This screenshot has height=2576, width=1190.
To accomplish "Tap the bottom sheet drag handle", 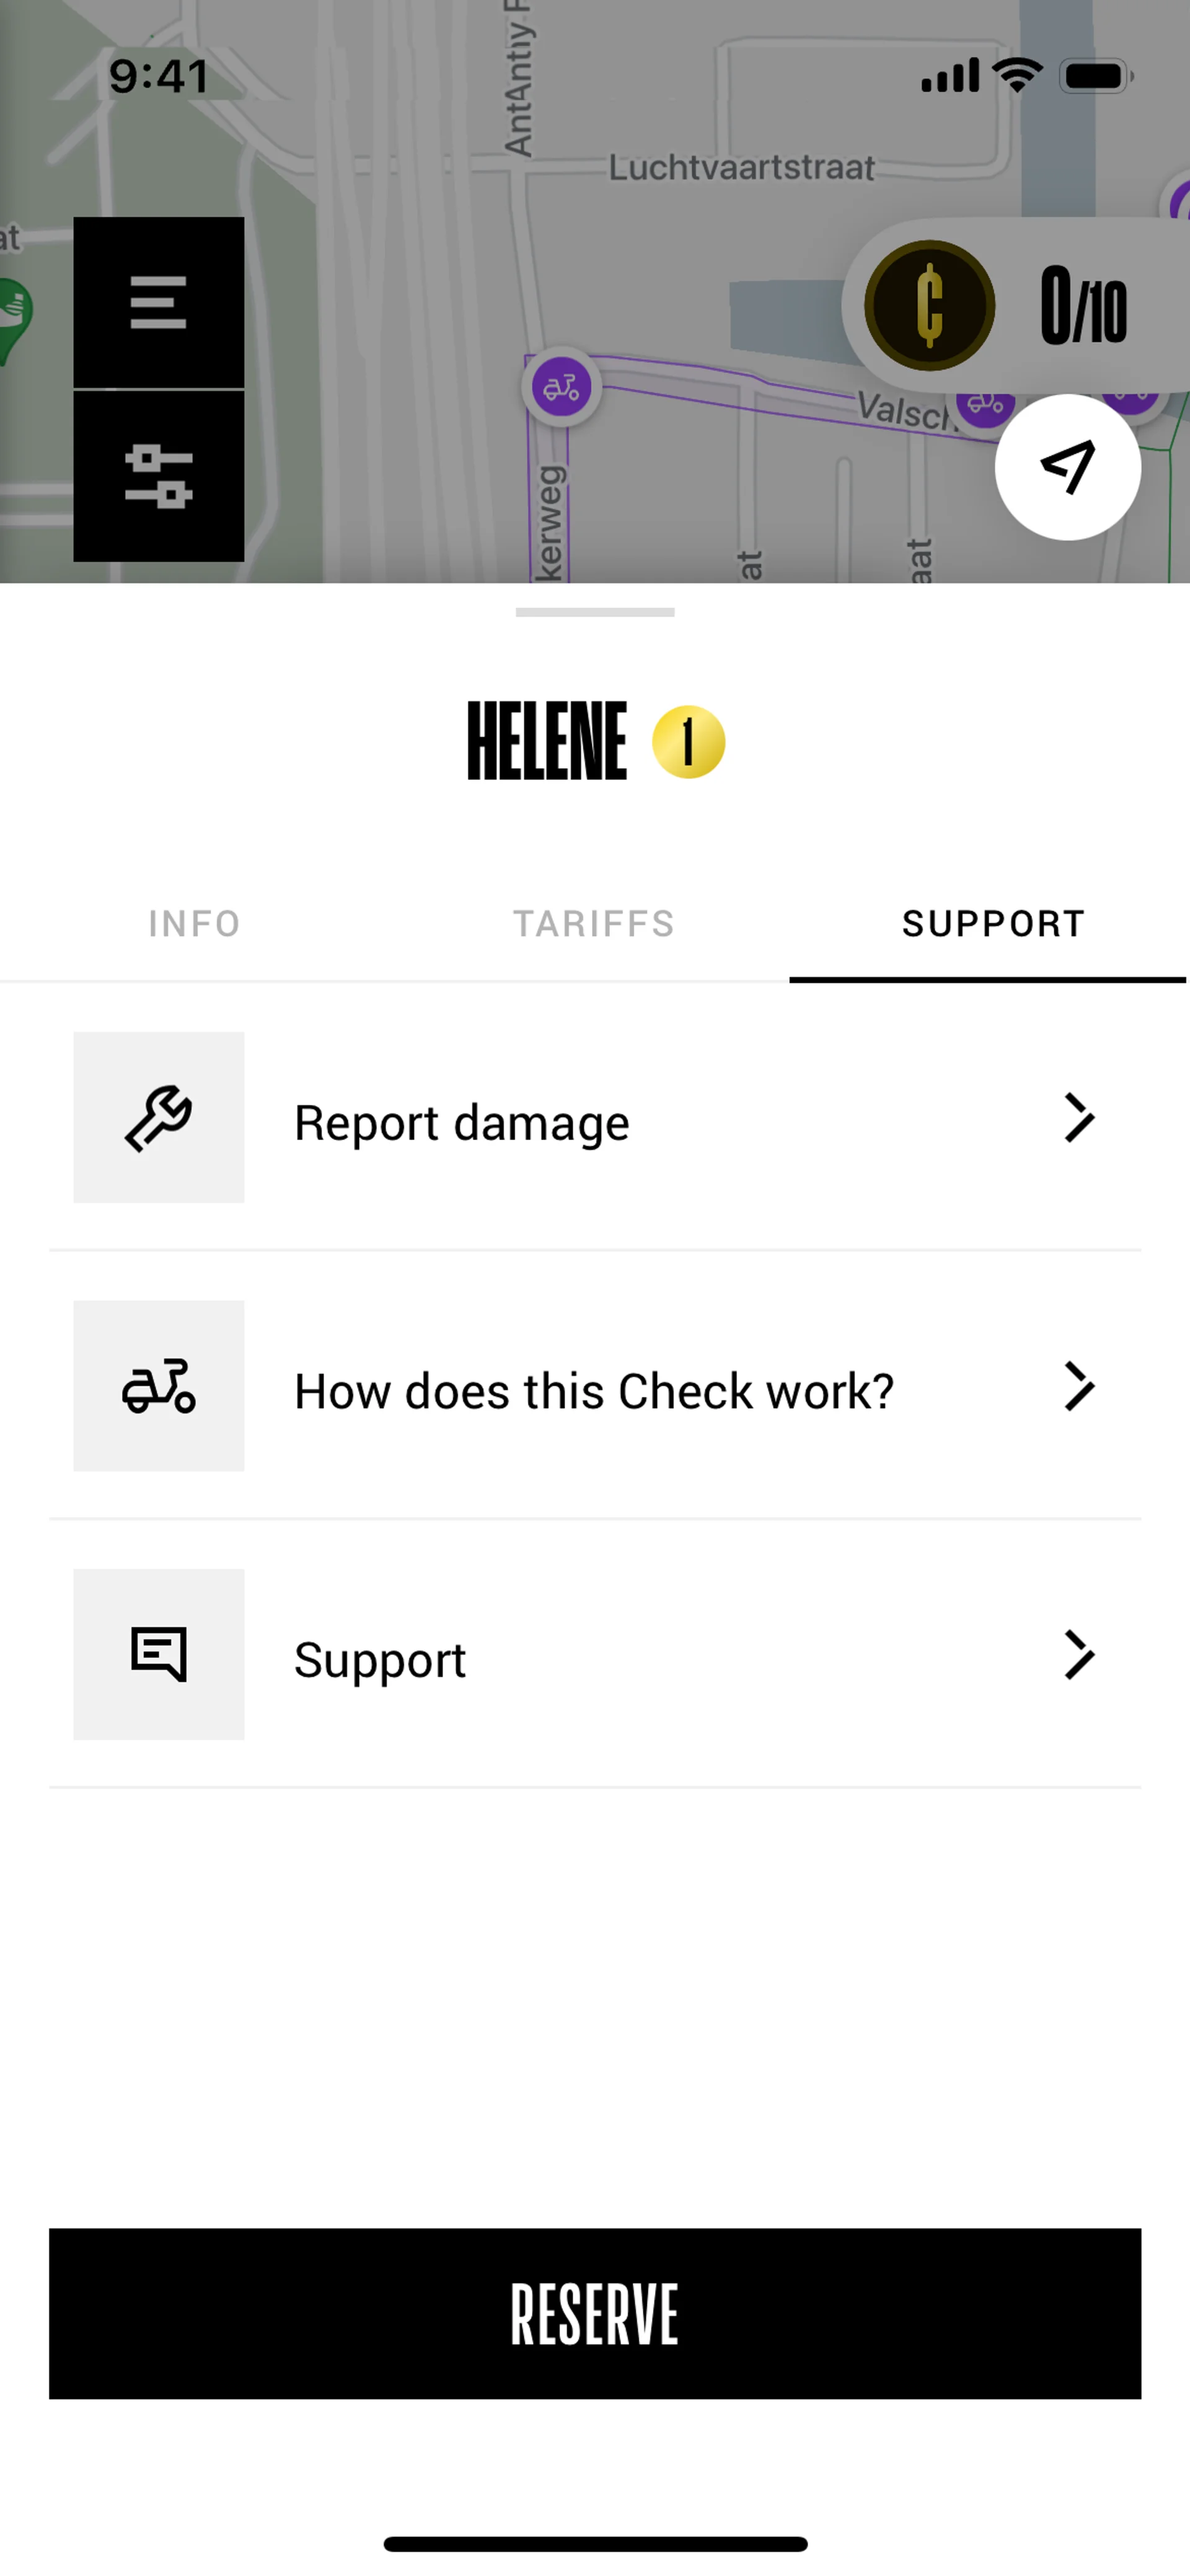I will 595,612.
